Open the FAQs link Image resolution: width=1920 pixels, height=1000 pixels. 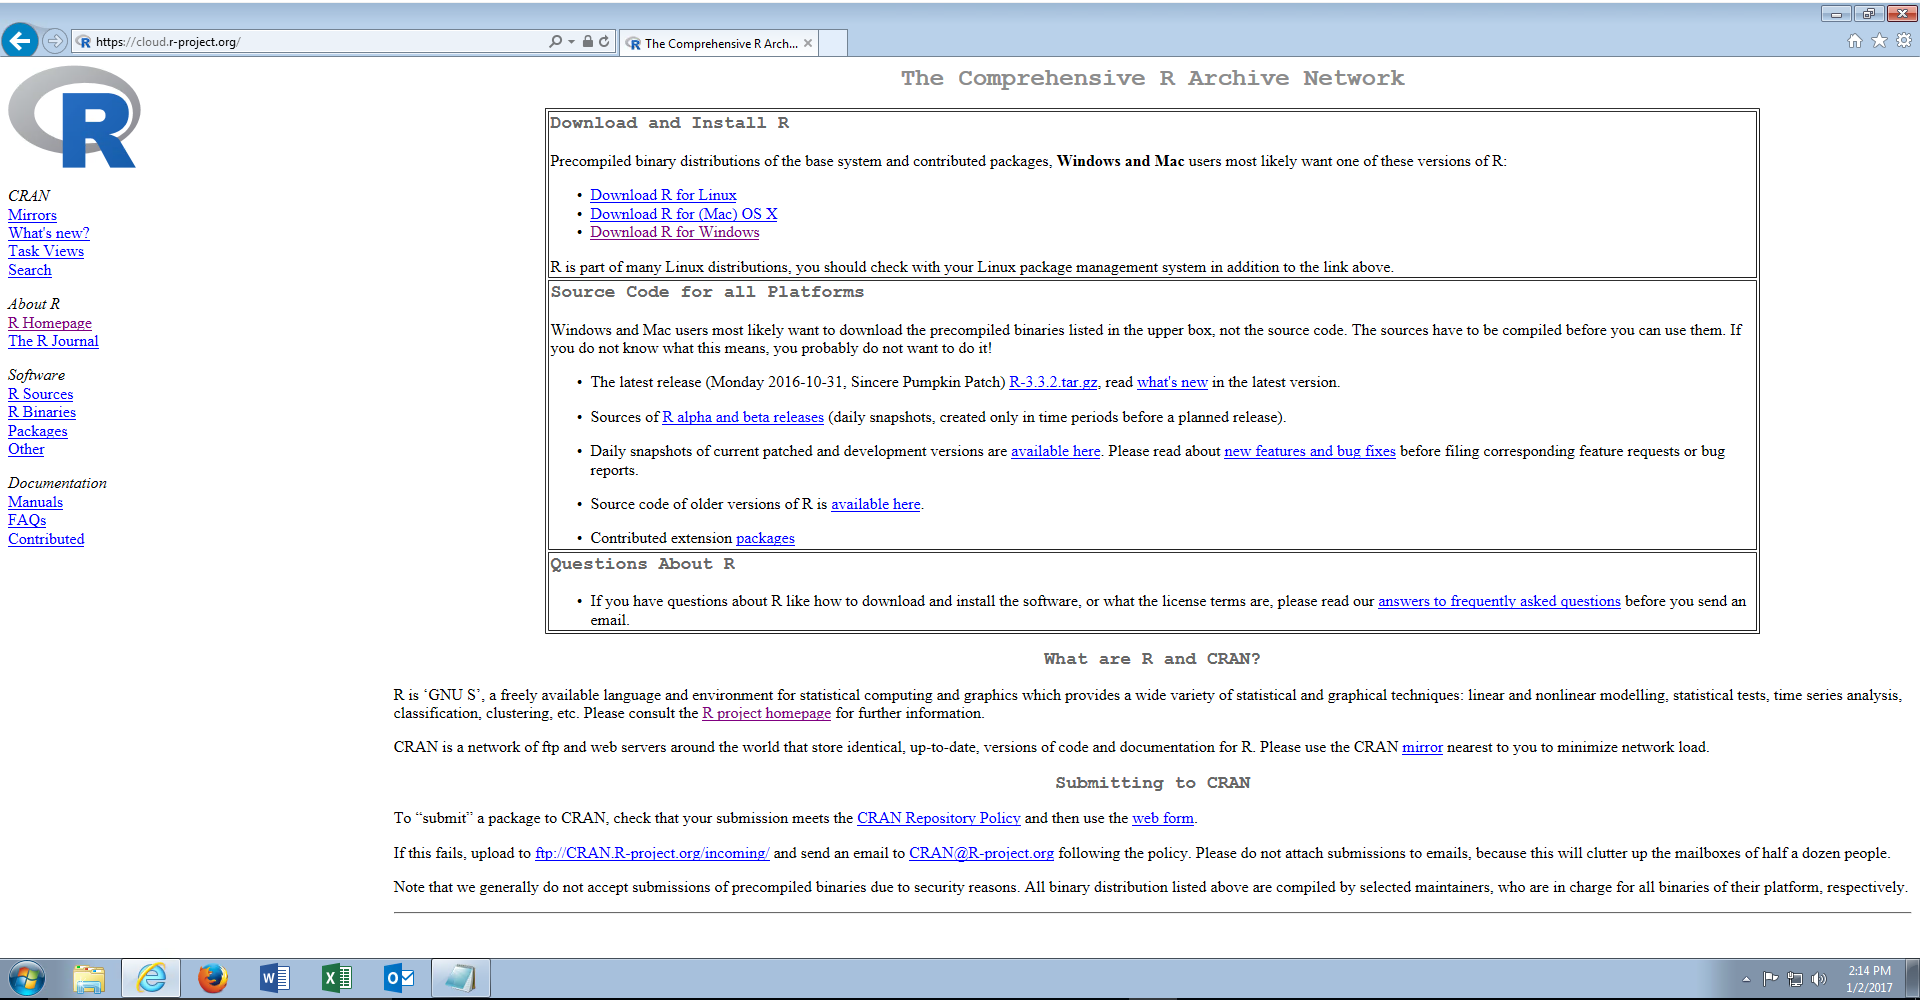tap(27, 520)
